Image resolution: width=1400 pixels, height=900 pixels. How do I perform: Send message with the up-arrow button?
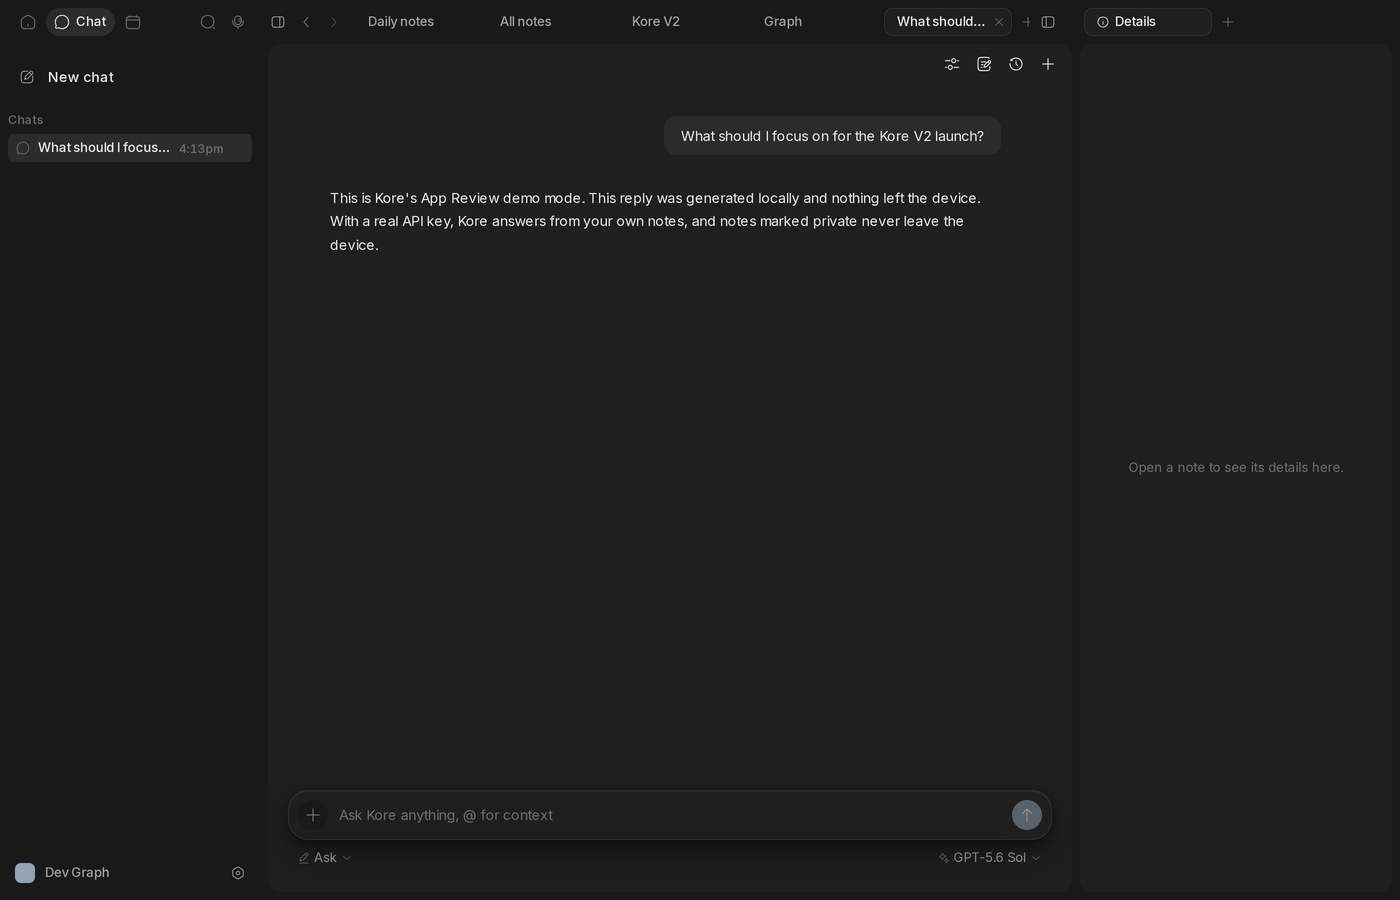1027,815
